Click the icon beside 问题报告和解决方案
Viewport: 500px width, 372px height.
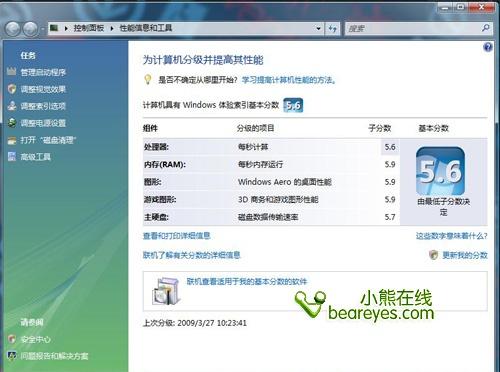click(x=12, y=356)
